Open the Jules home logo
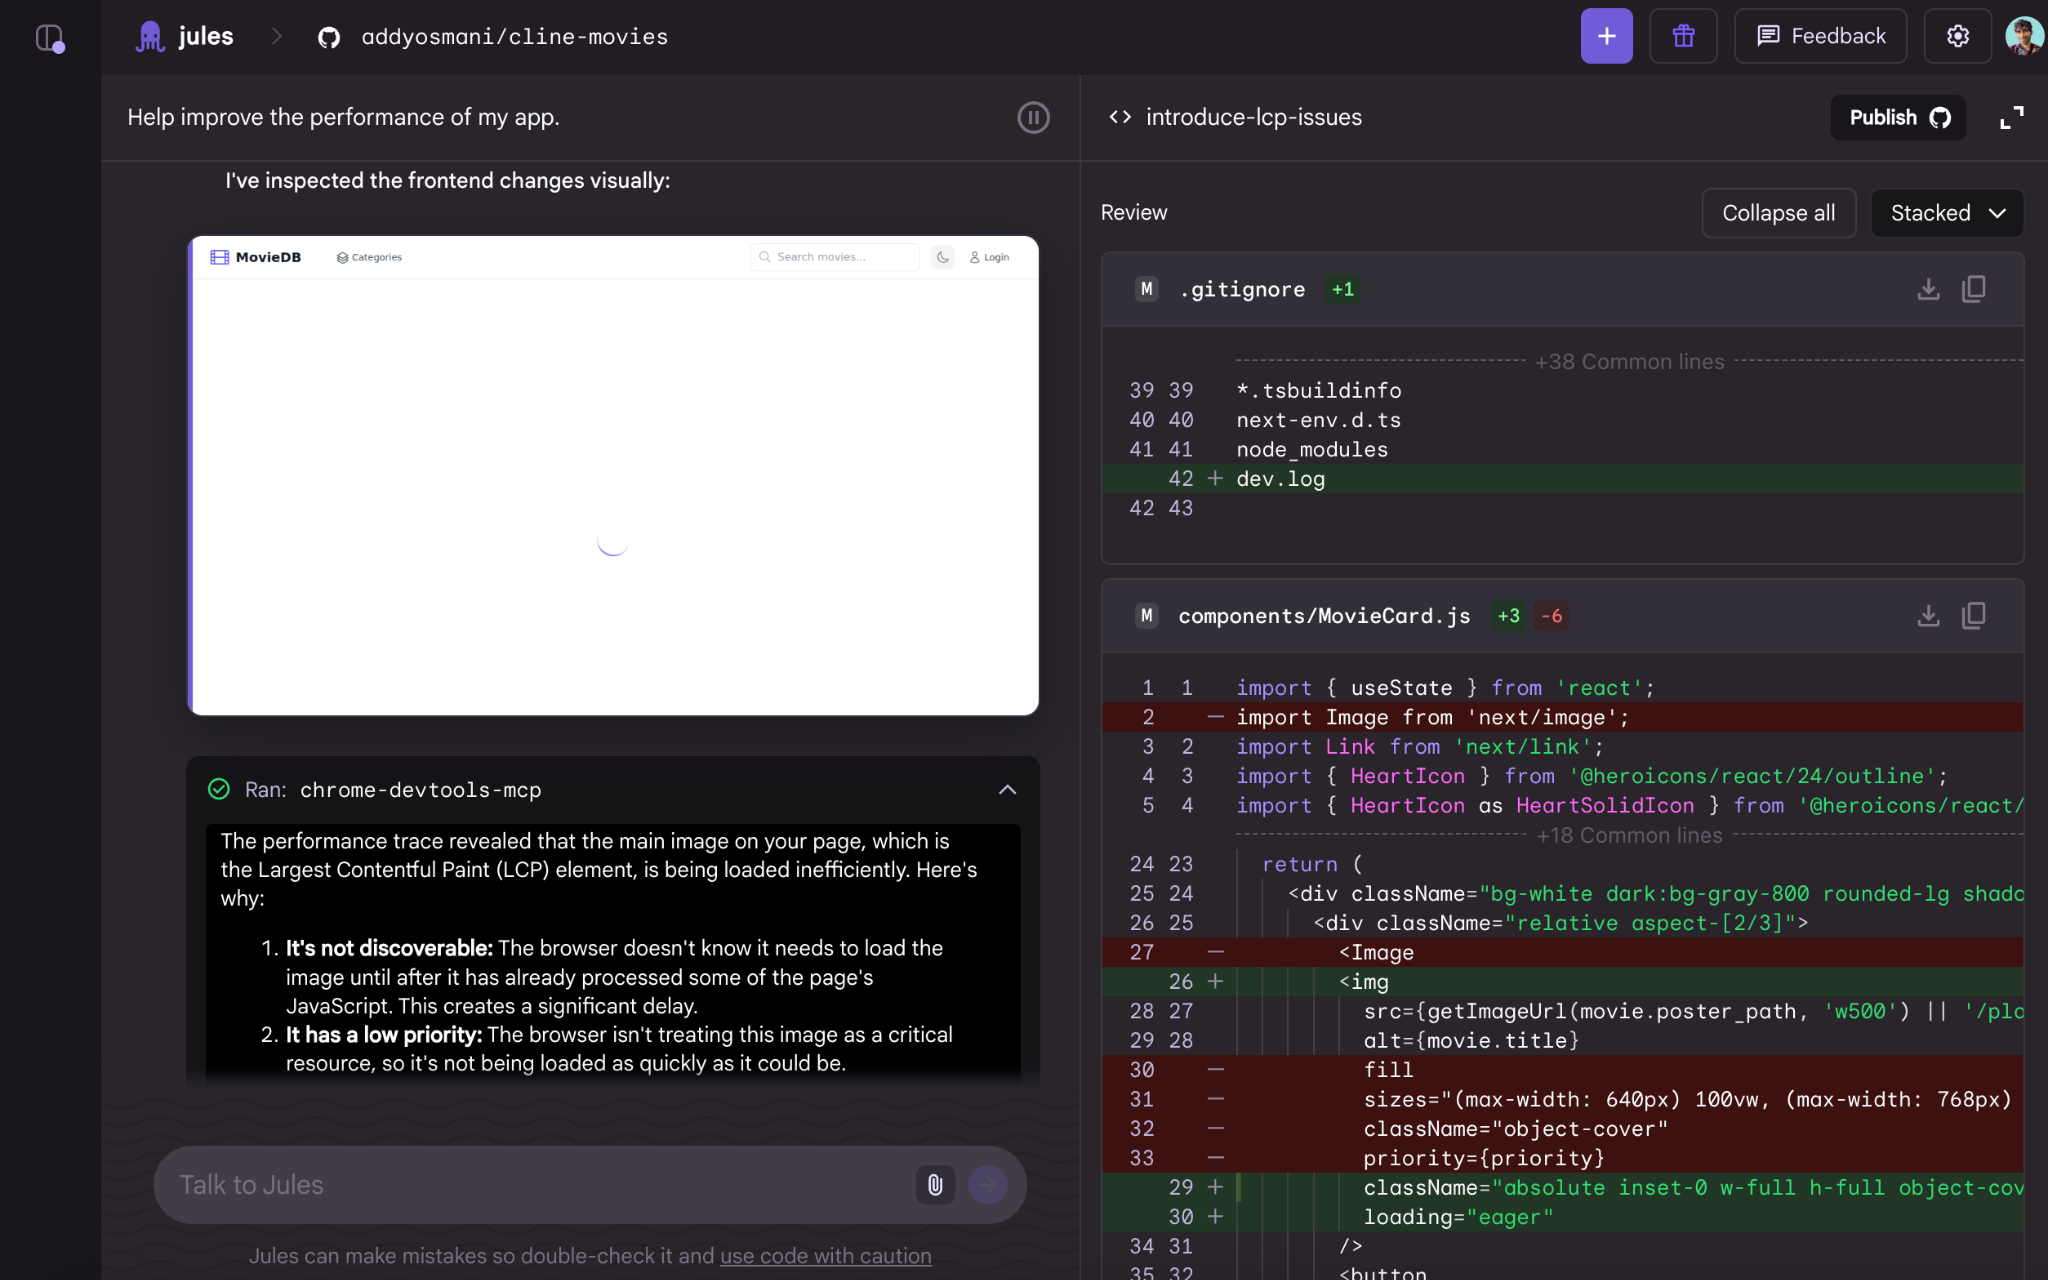Viewport: 2048px width, 1280px height. [184, 37]
